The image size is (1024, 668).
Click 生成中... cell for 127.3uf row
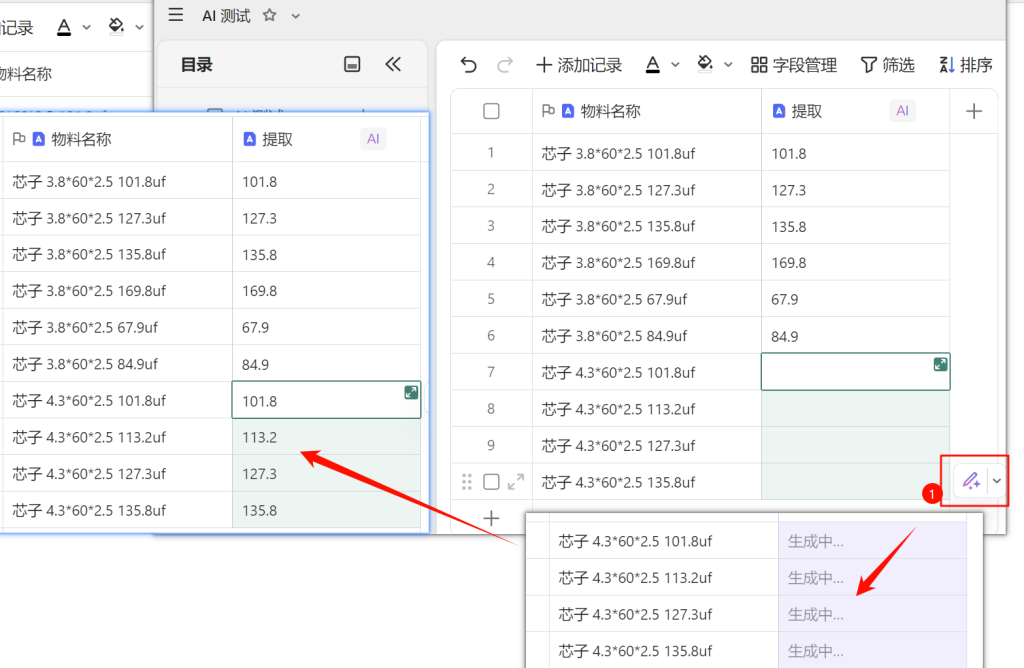(x=872, y=614)
